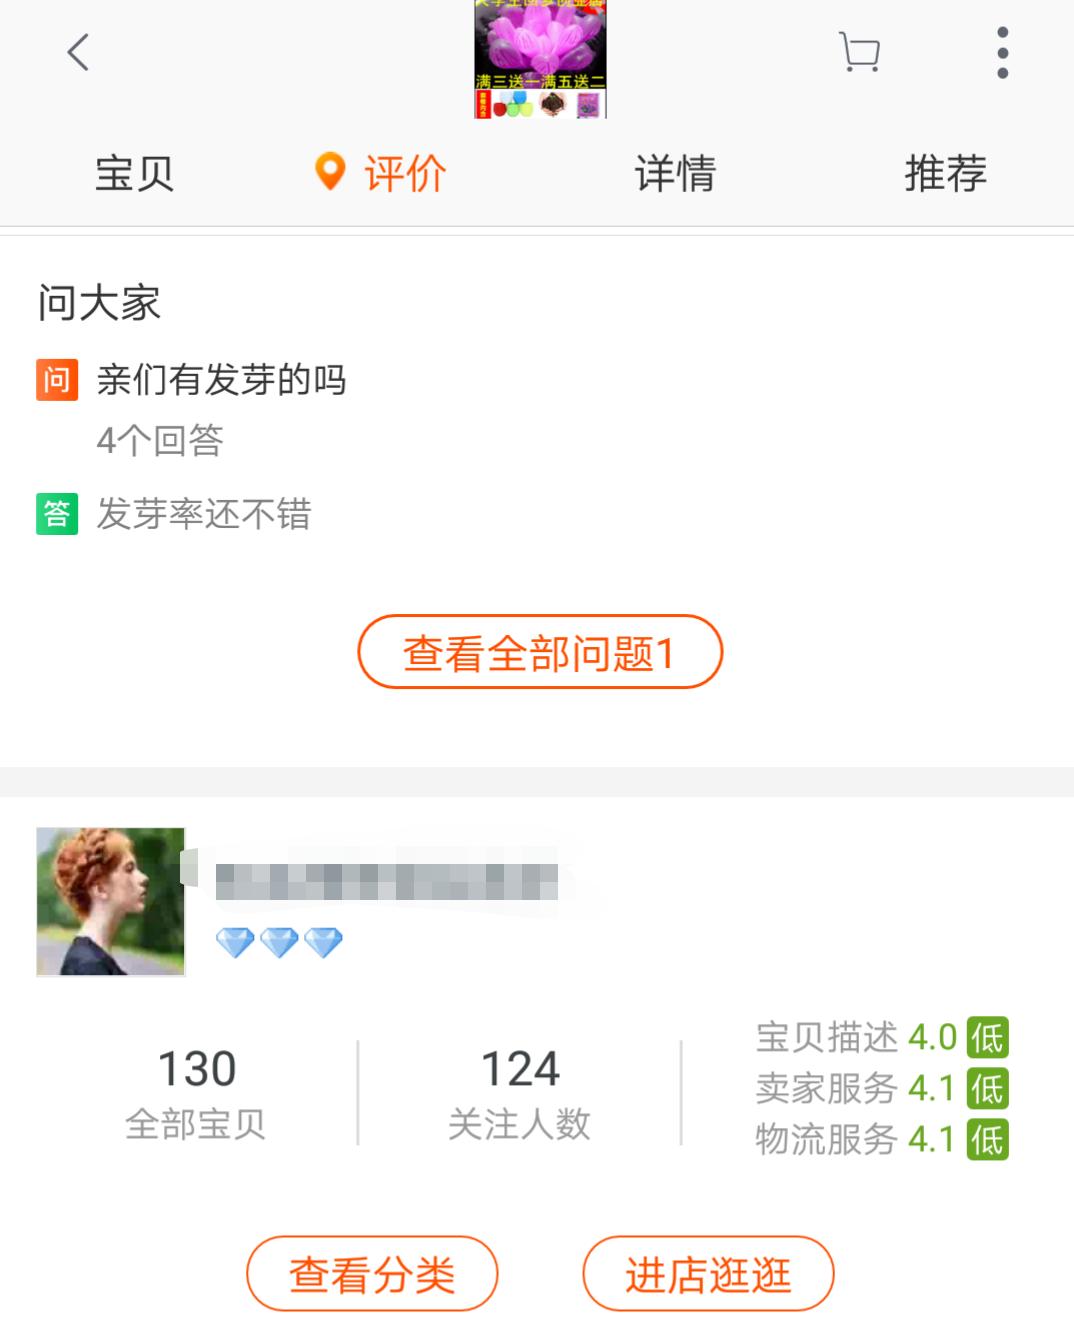Viewport: 1074px width, 1319px height.
Task: Open the question 亲们有发芽的吗
Action: click(x=220, y=380)
